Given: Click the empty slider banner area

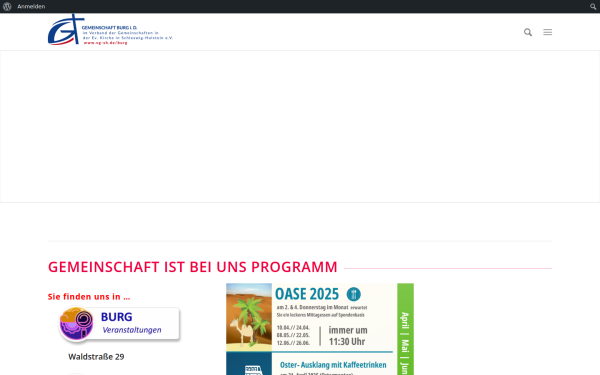Looking at the screenshot, I should pyautogui.click(x=300, y=126).
